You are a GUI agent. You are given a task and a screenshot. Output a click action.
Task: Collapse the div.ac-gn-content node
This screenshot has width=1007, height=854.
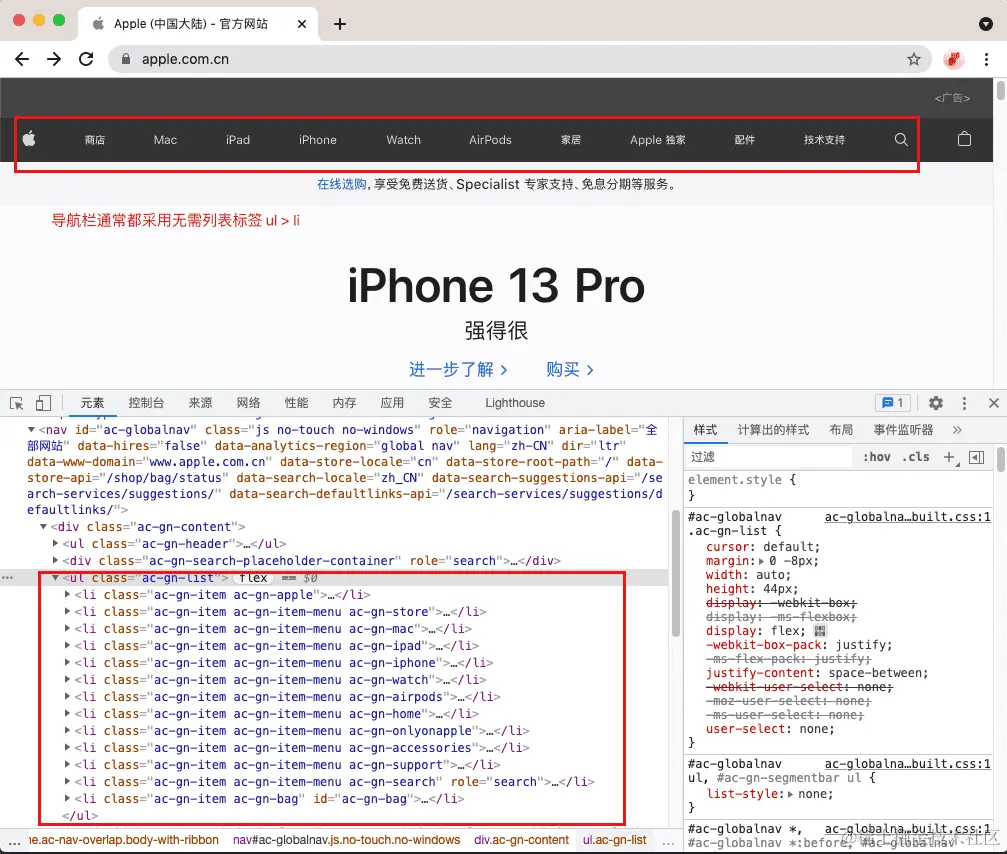(43, 527)
